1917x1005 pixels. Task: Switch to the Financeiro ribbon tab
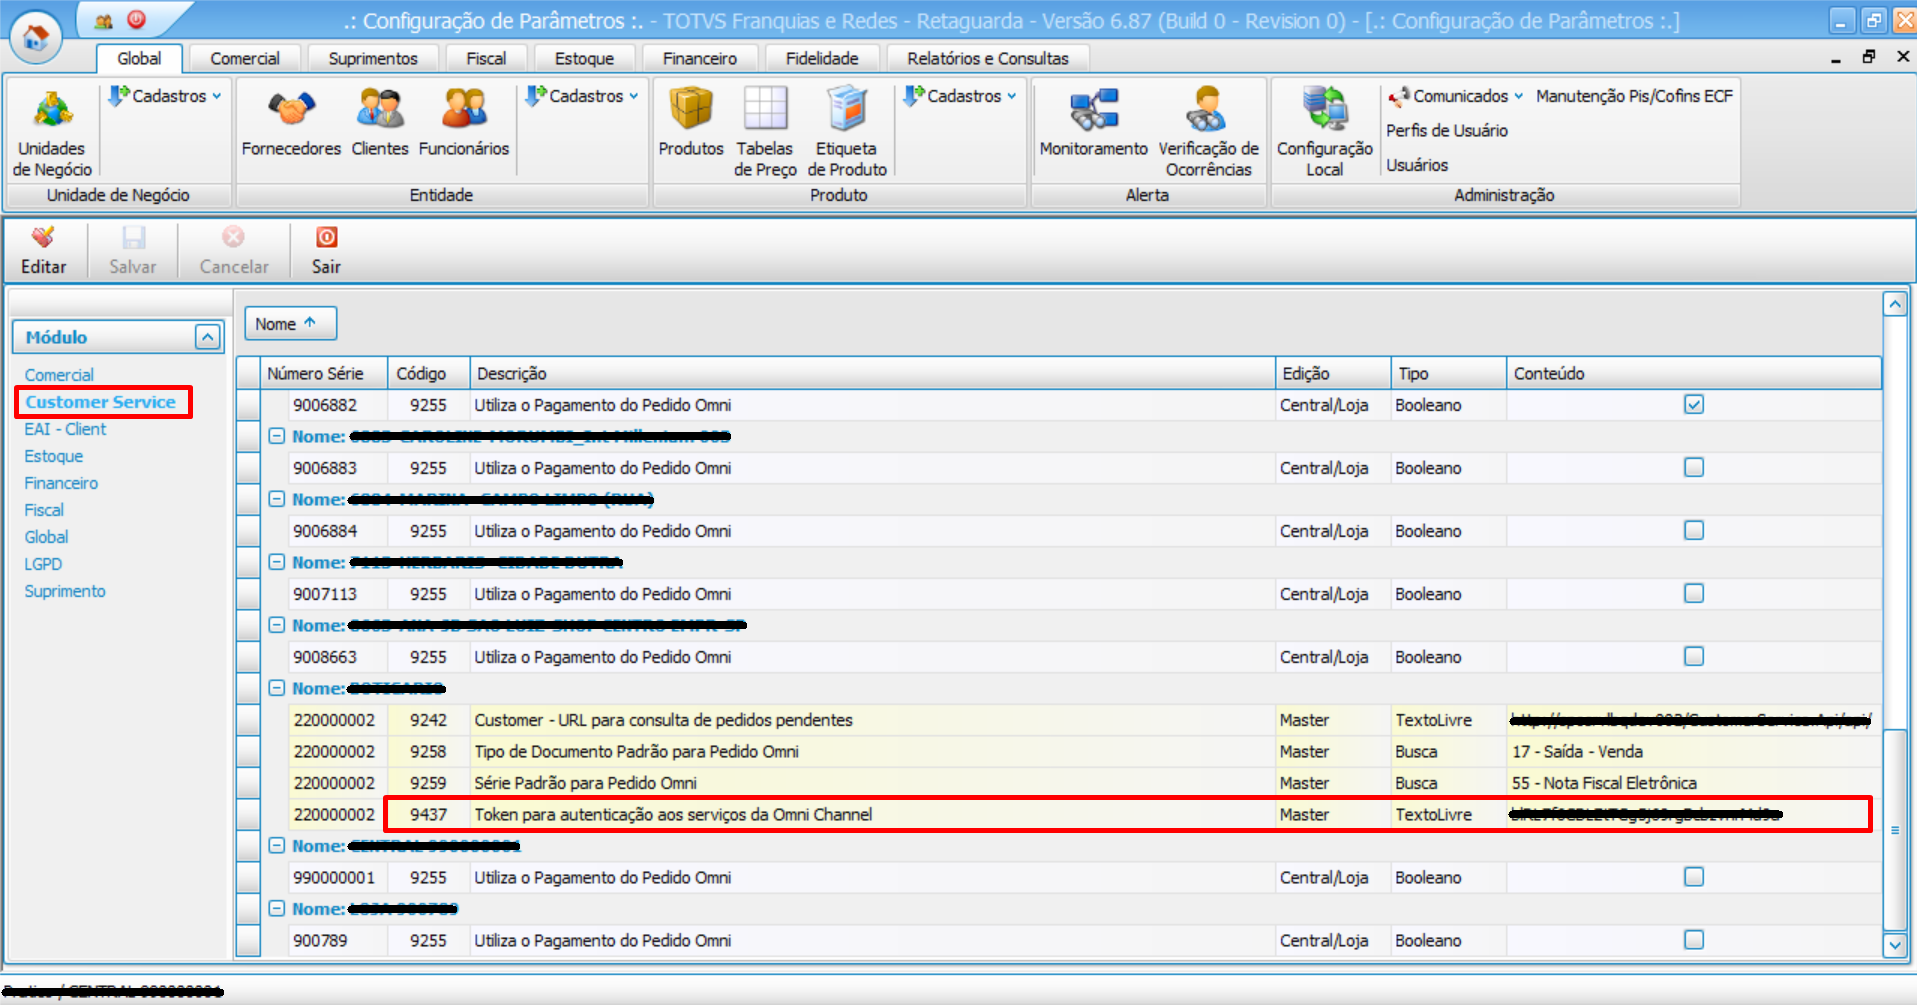tap(700, 59)
